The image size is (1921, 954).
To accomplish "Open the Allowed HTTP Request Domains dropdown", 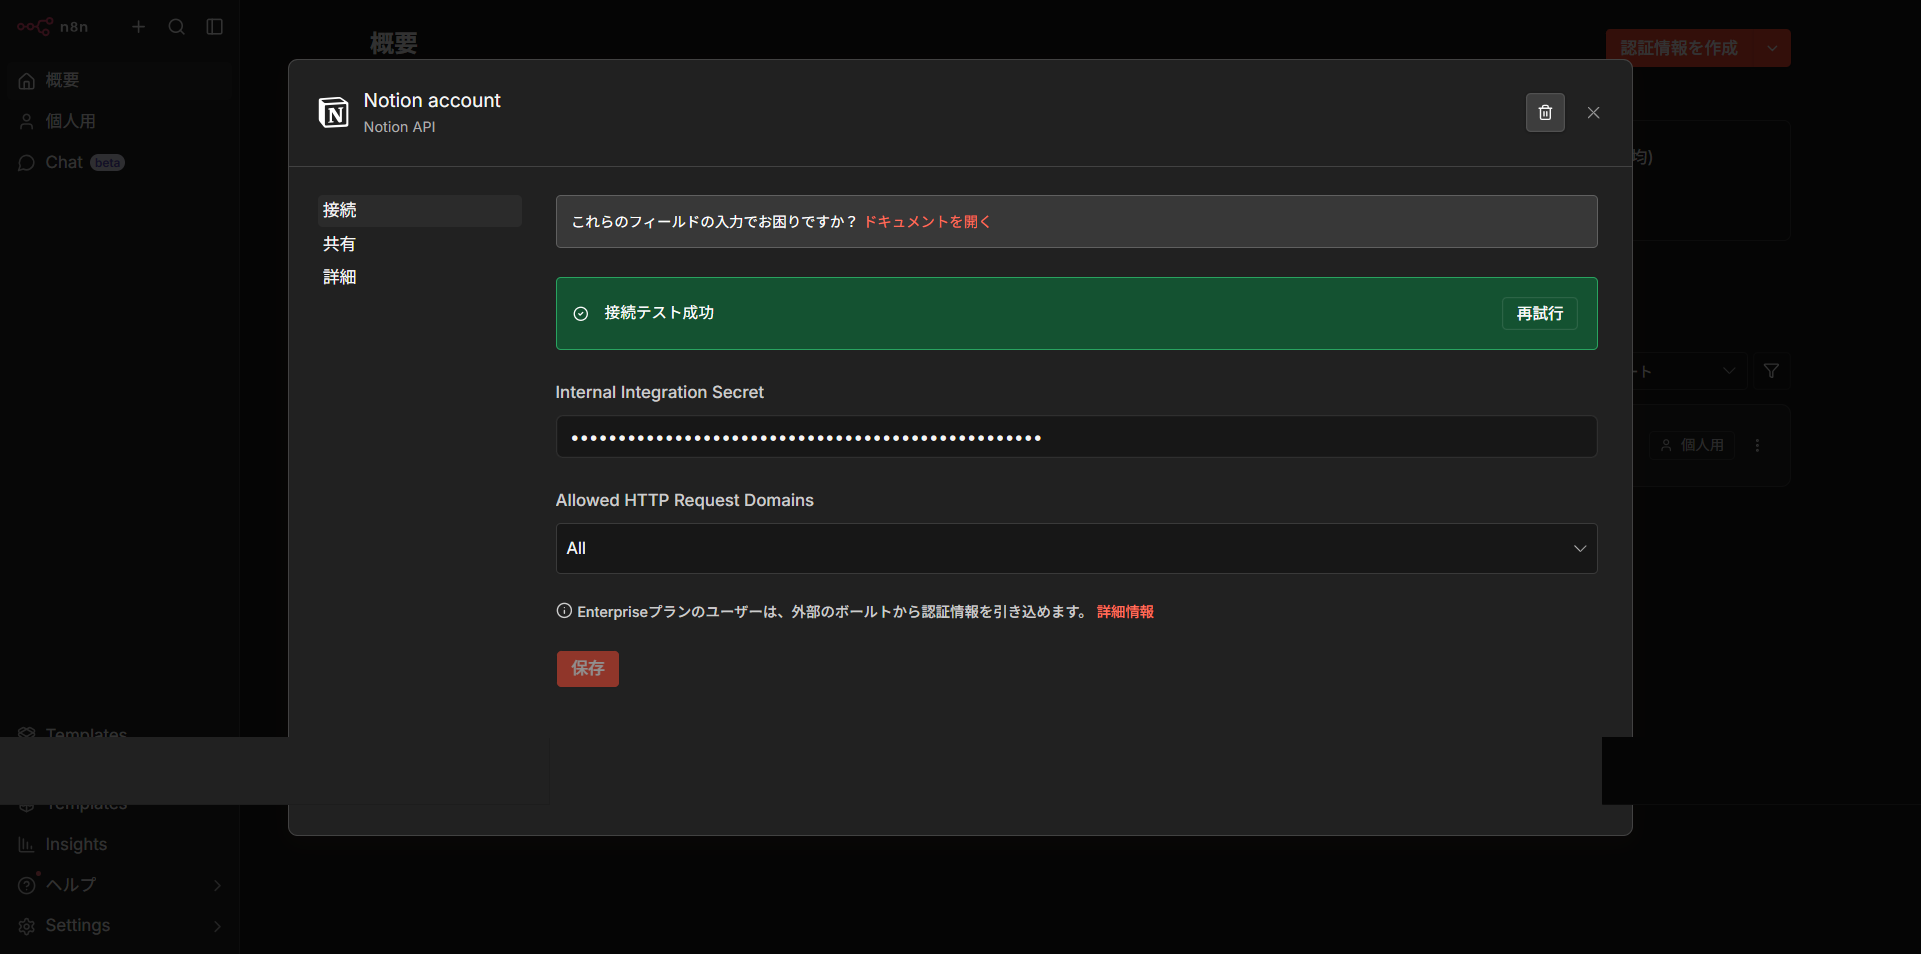I will pos(1076,549).
